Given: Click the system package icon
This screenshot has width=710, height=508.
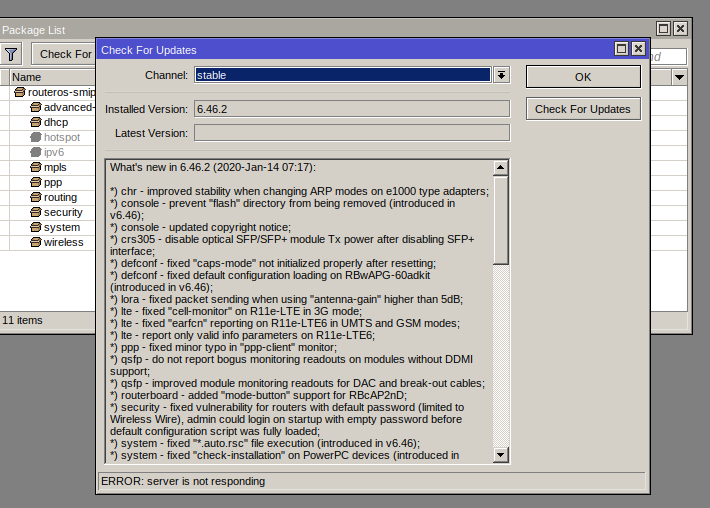Looking at the screenshot, I should pyautogui.click(x=36, y=227).
